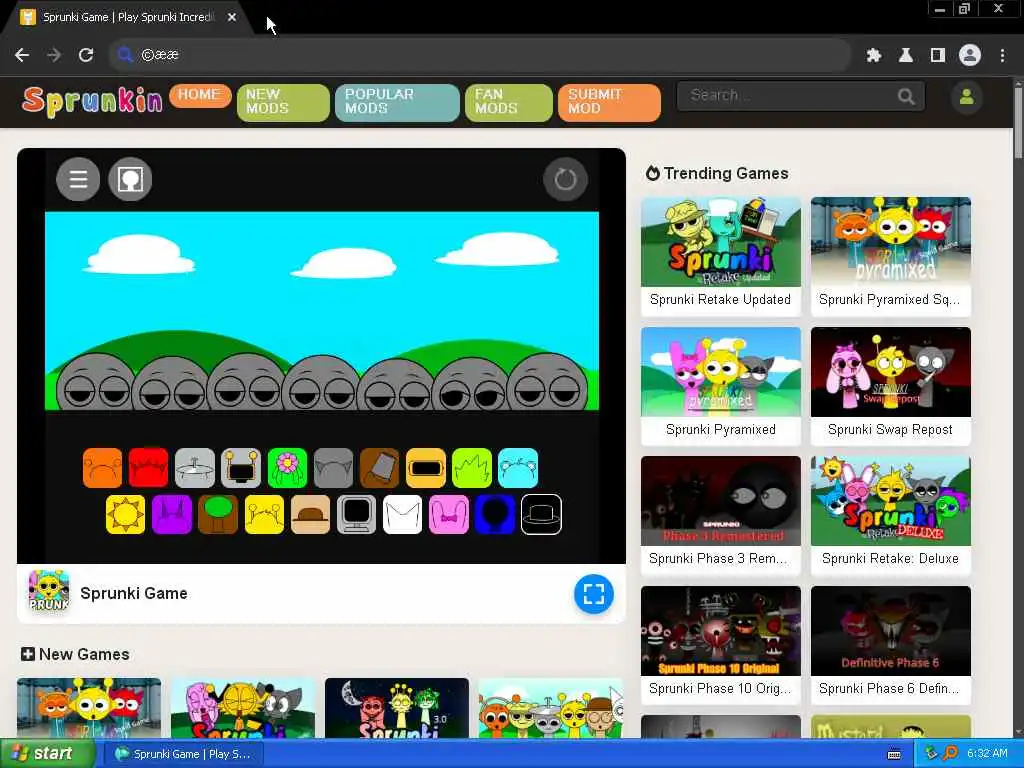Select Sprunki Game taskbar window button
This screenshot has width=1024, height=768.
185,754
